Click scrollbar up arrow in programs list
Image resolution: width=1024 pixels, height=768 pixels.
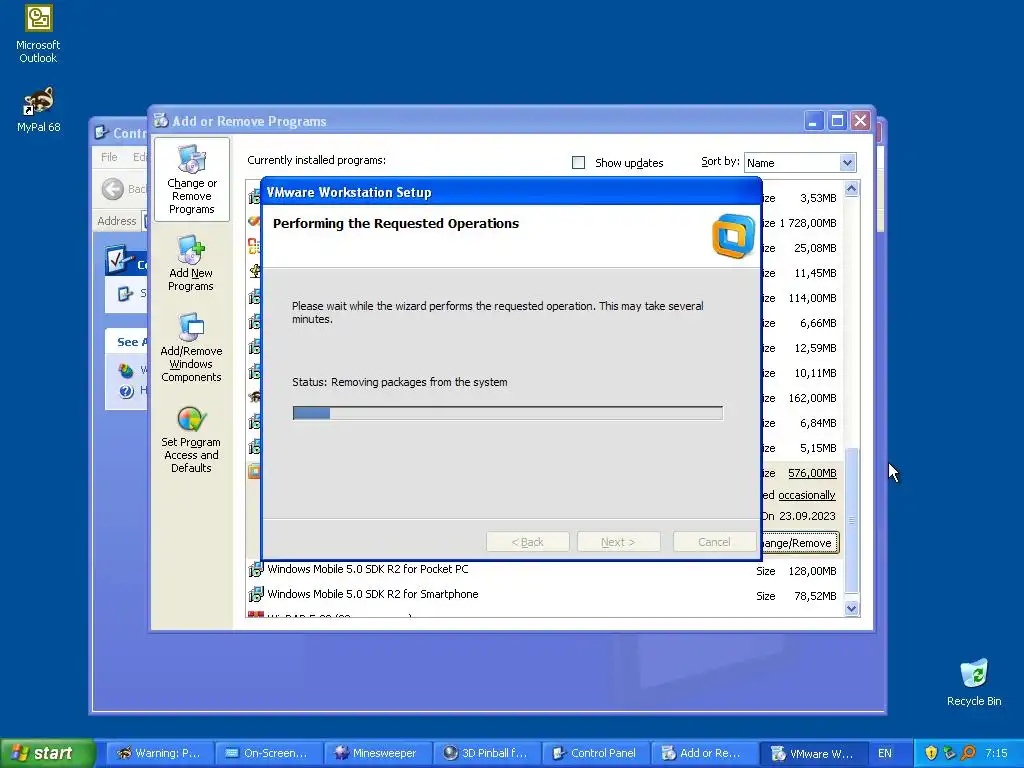851,189
